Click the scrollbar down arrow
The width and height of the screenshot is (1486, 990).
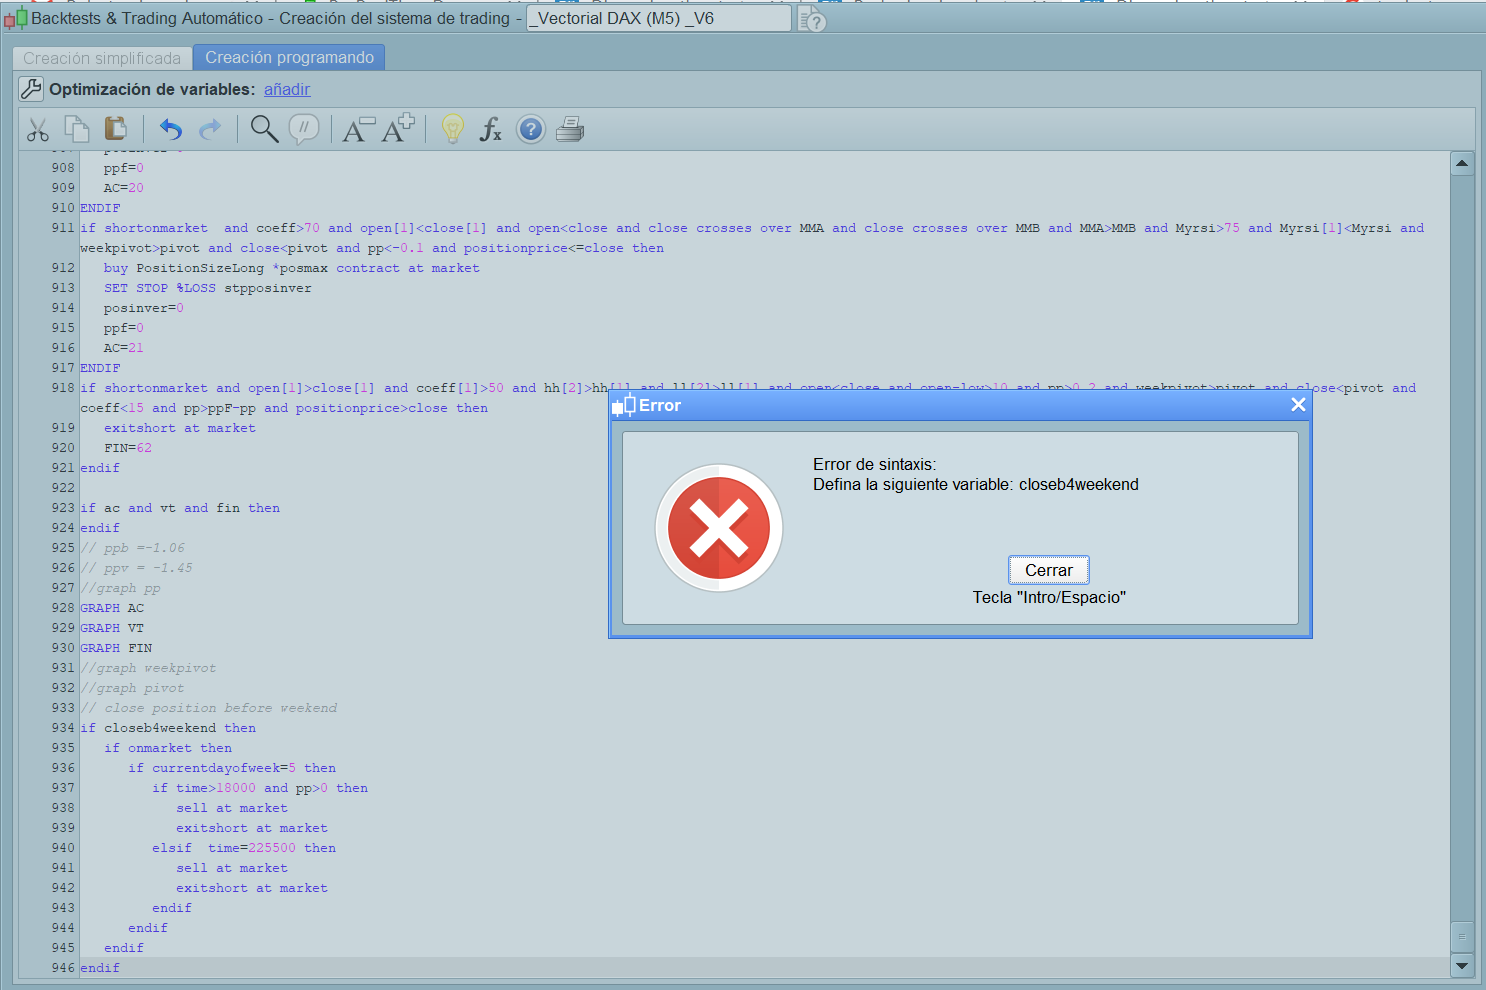click(x=1462, y=966)
